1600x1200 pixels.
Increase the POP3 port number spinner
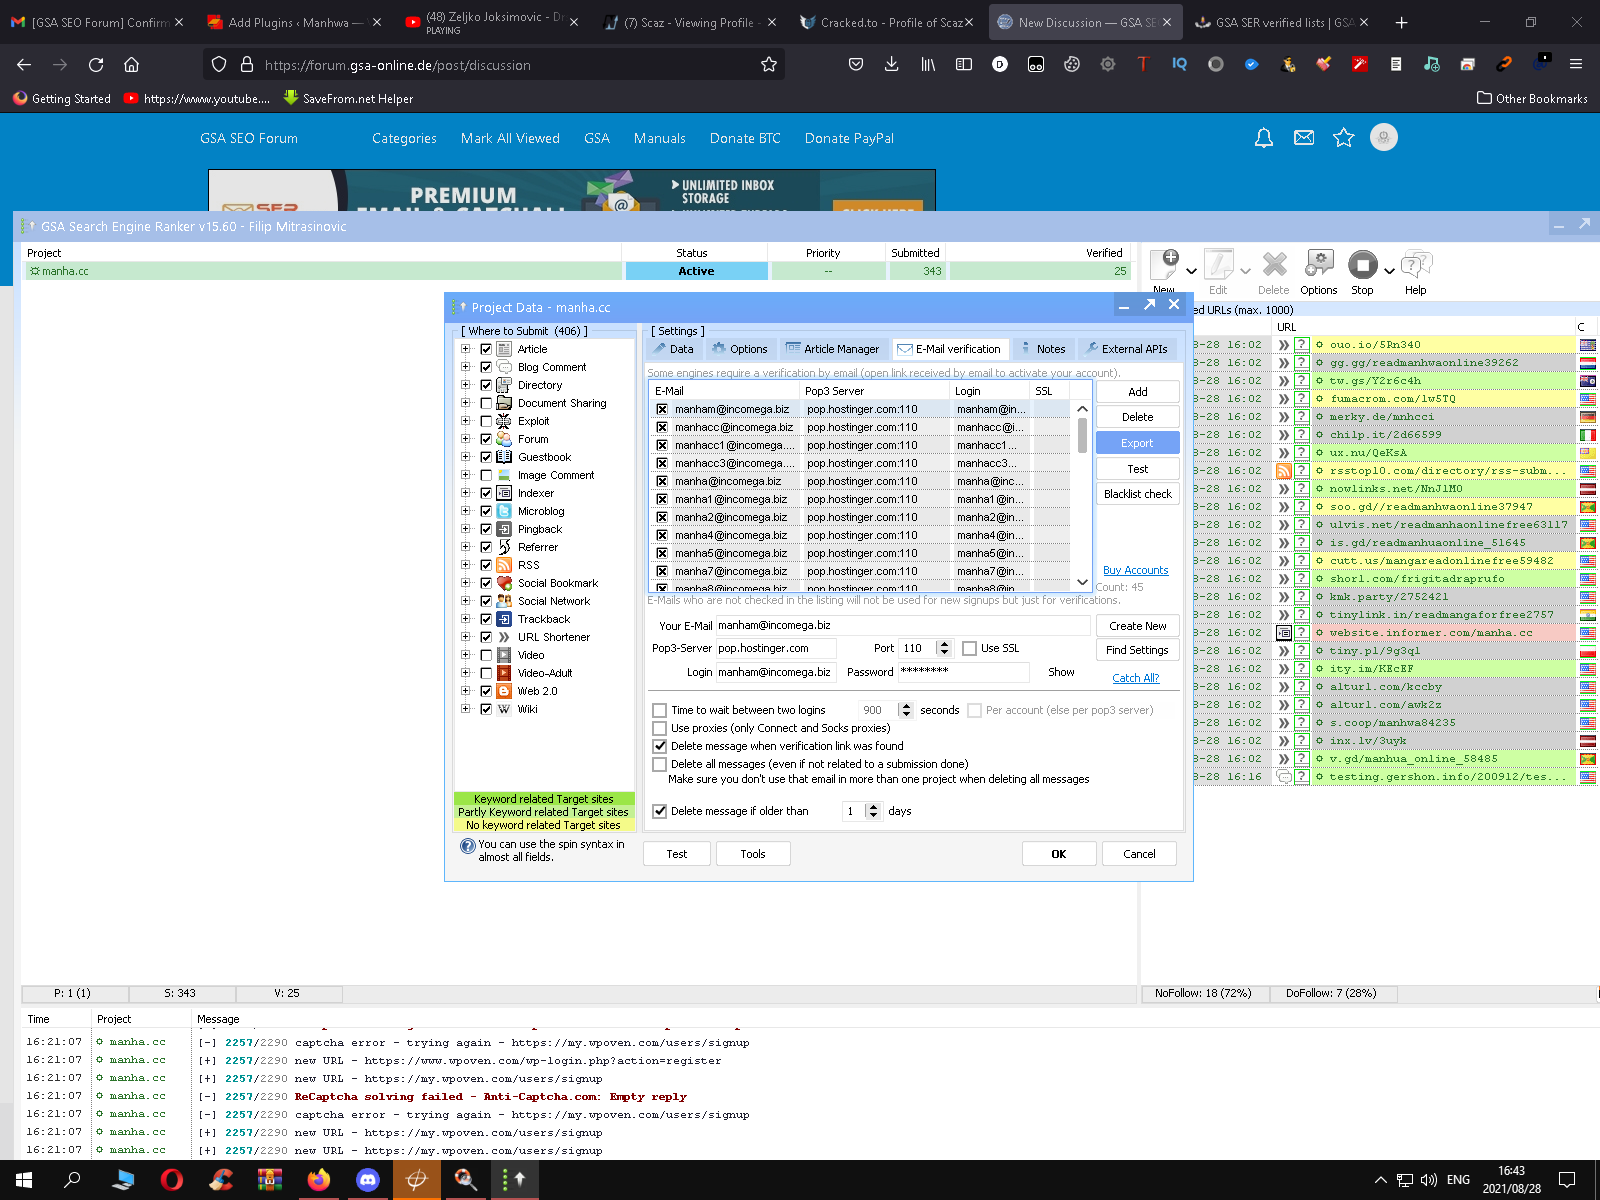coord(945,644)
